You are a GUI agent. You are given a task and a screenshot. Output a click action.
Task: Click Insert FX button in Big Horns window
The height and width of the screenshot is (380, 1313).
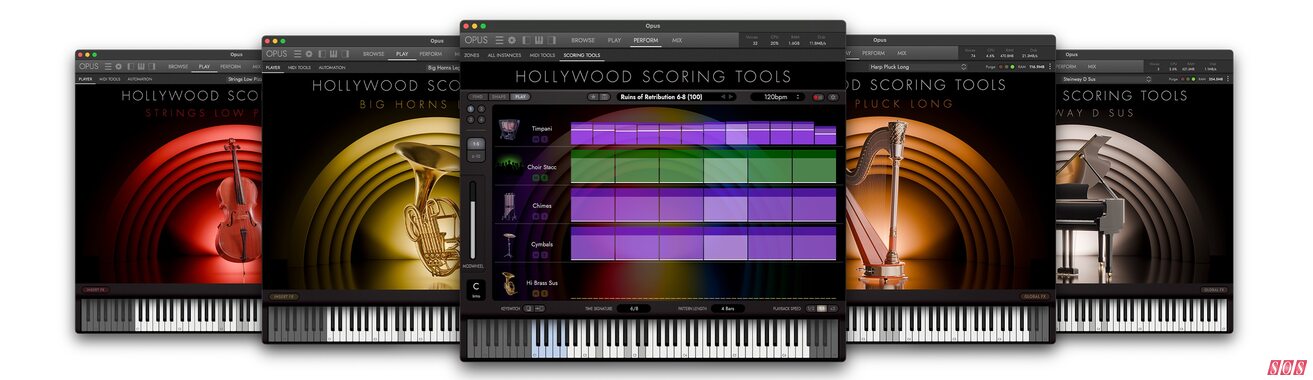coord(284,296)
